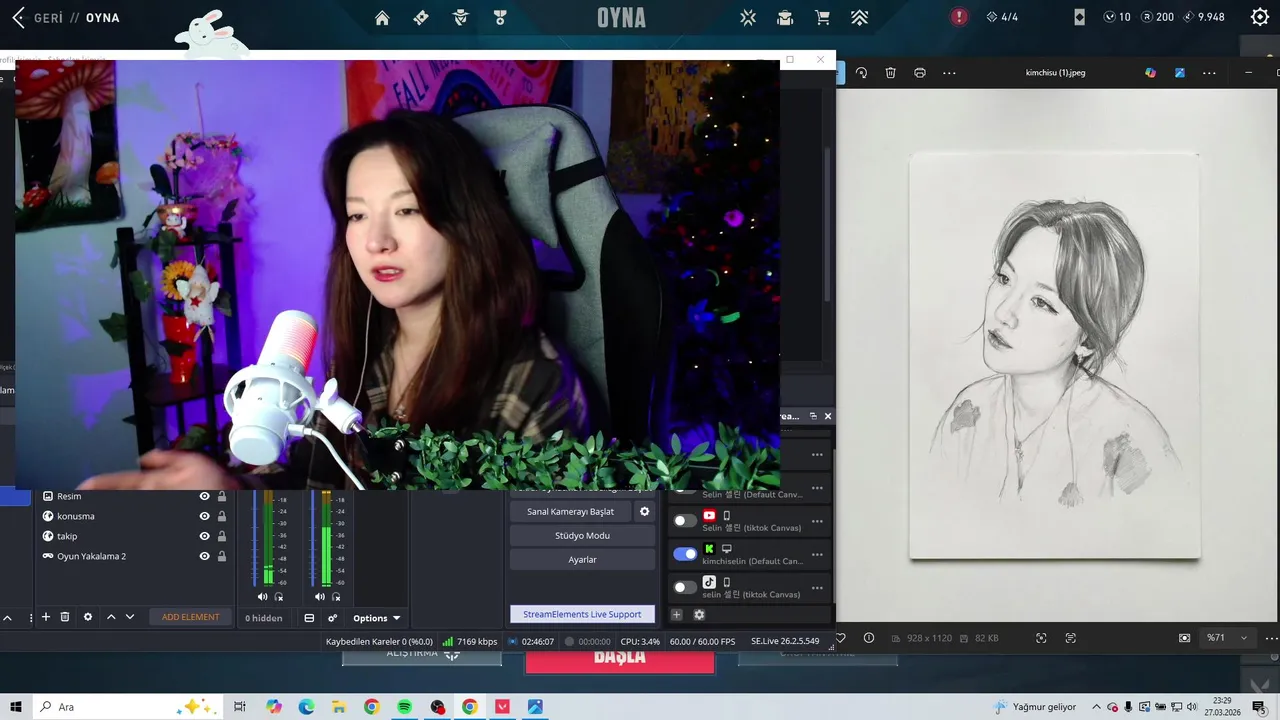Open menu for YouTube destination row
Screen dimensions: 1280x720
pyautogui.click(x=817, y=521)
